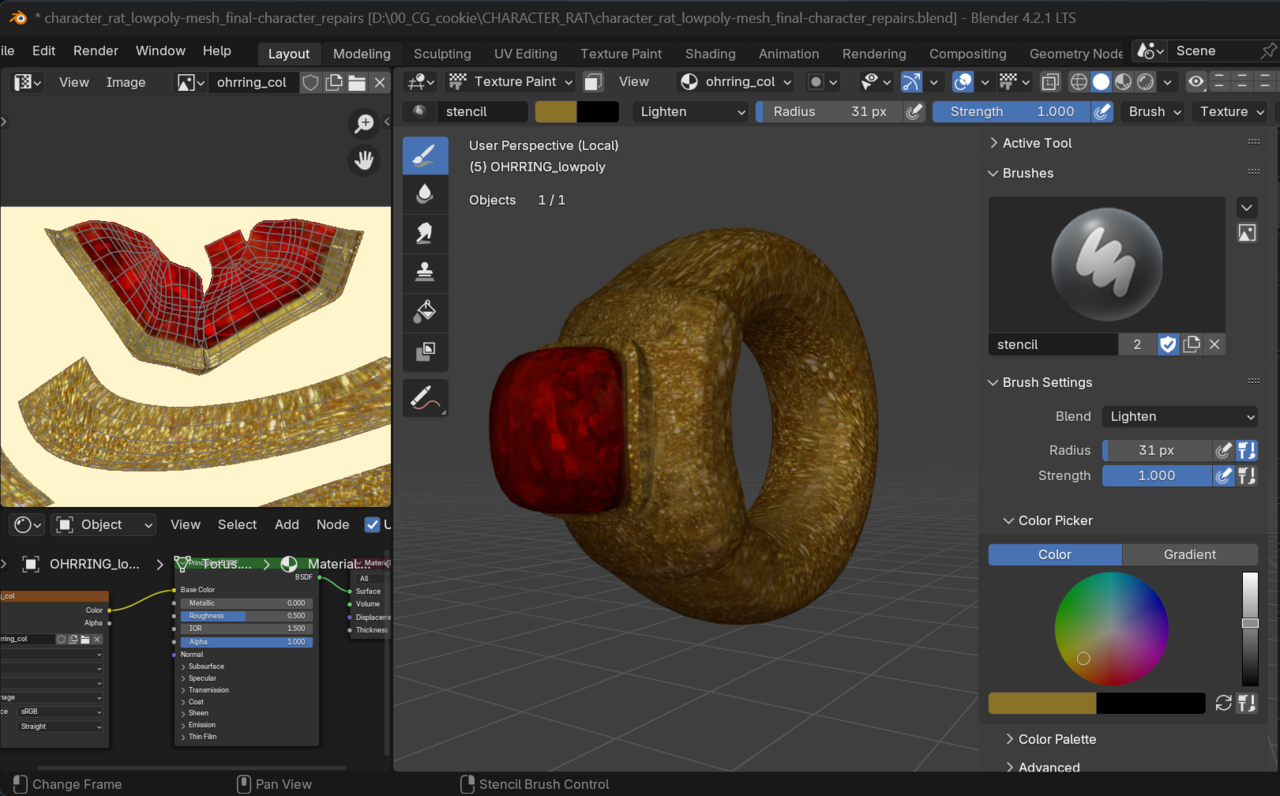Open the Render menu

tap(96, 51)
